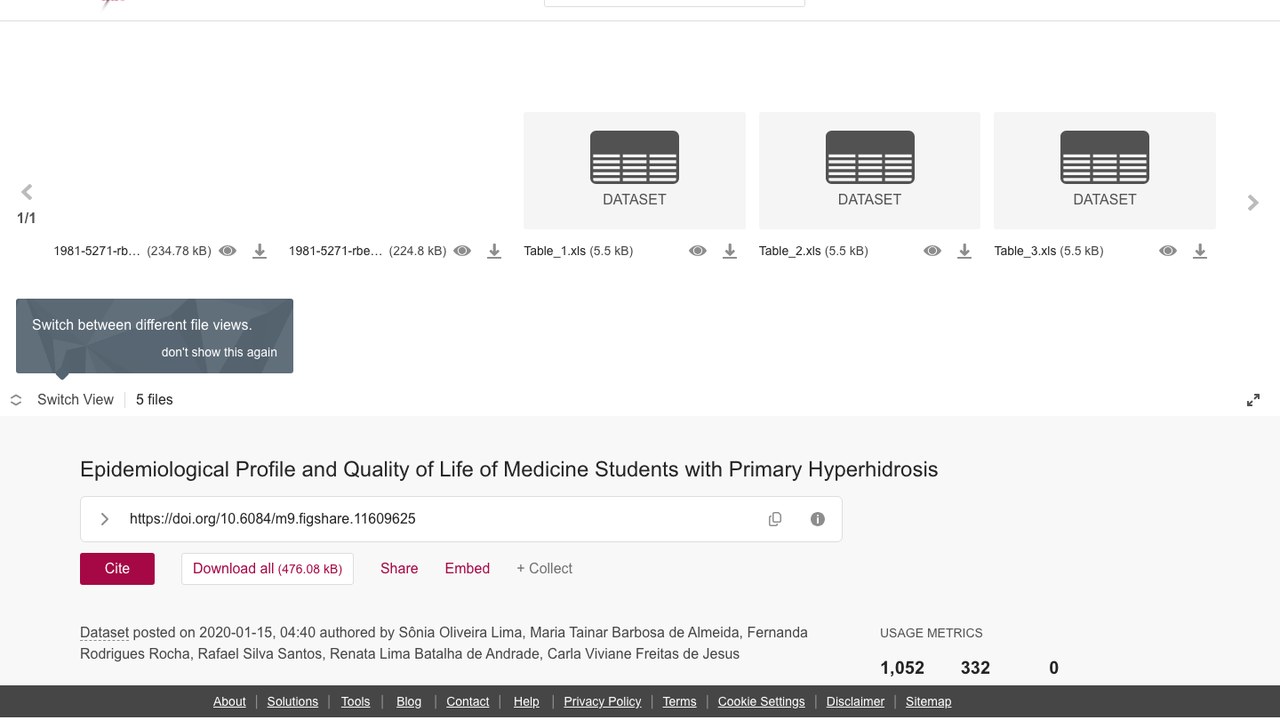This screenshot has width=1280, height=720.
Task: Open the Sitemap footer link
Action: click(x=928, y=702)
